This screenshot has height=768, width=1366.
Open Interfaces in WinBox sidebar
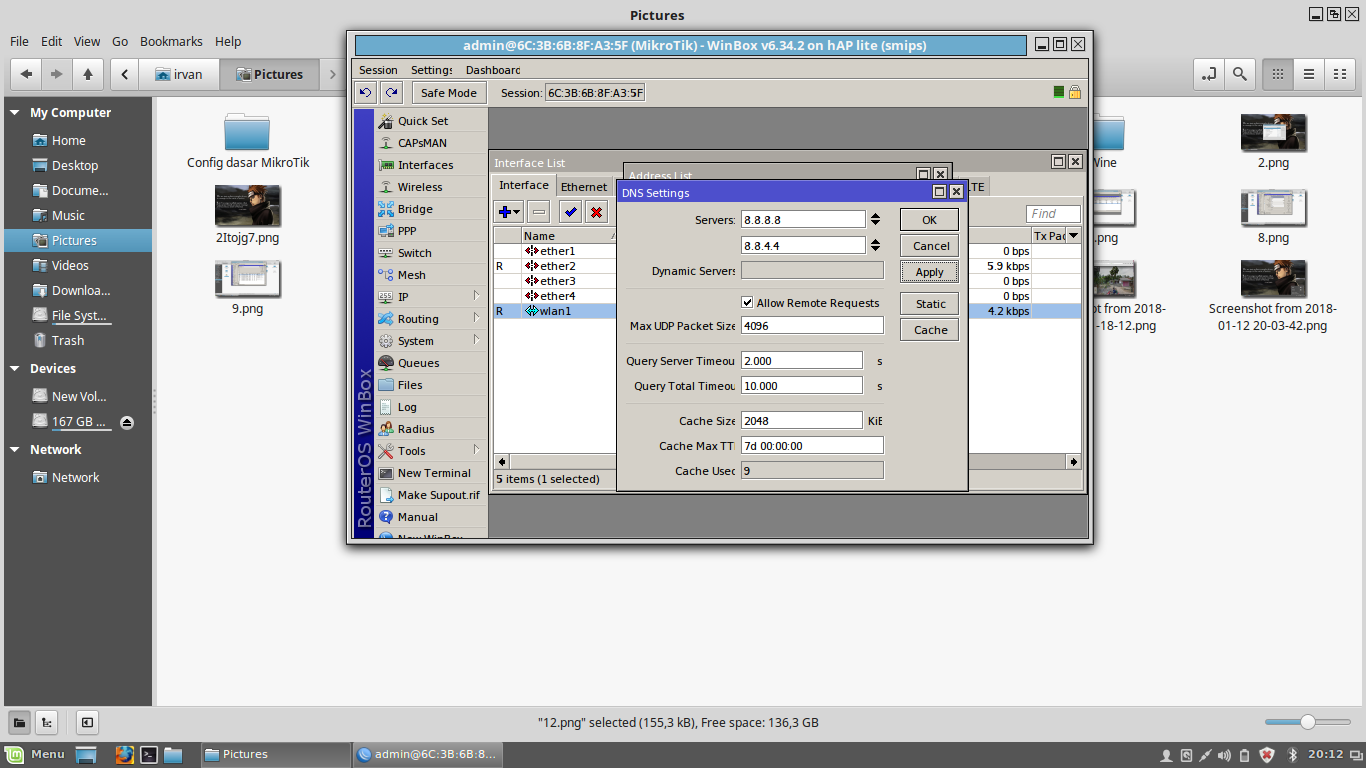click(x=425, y=165)
